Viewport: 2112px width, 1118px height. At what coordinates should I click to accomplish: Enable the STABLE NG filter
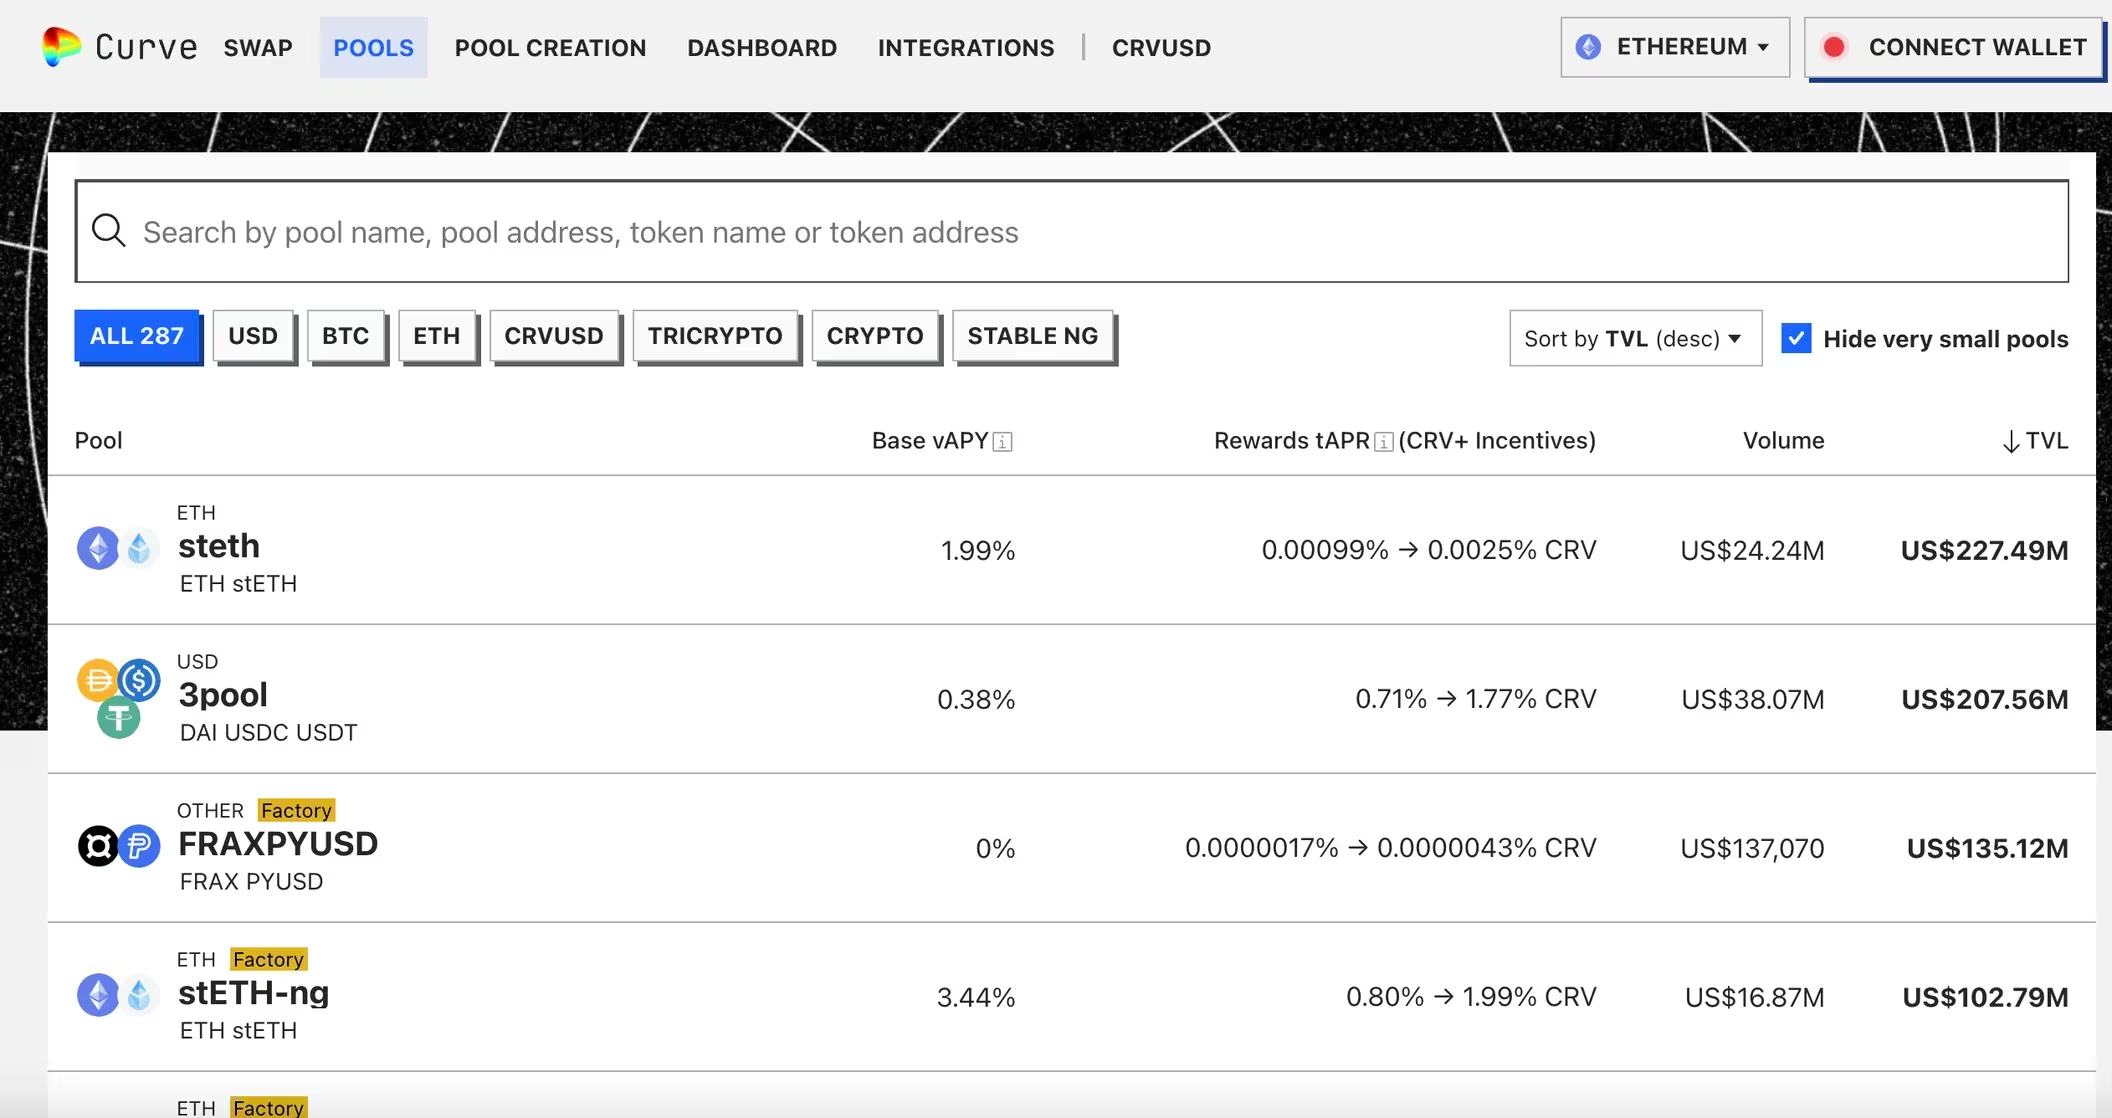pos(1033,336)
